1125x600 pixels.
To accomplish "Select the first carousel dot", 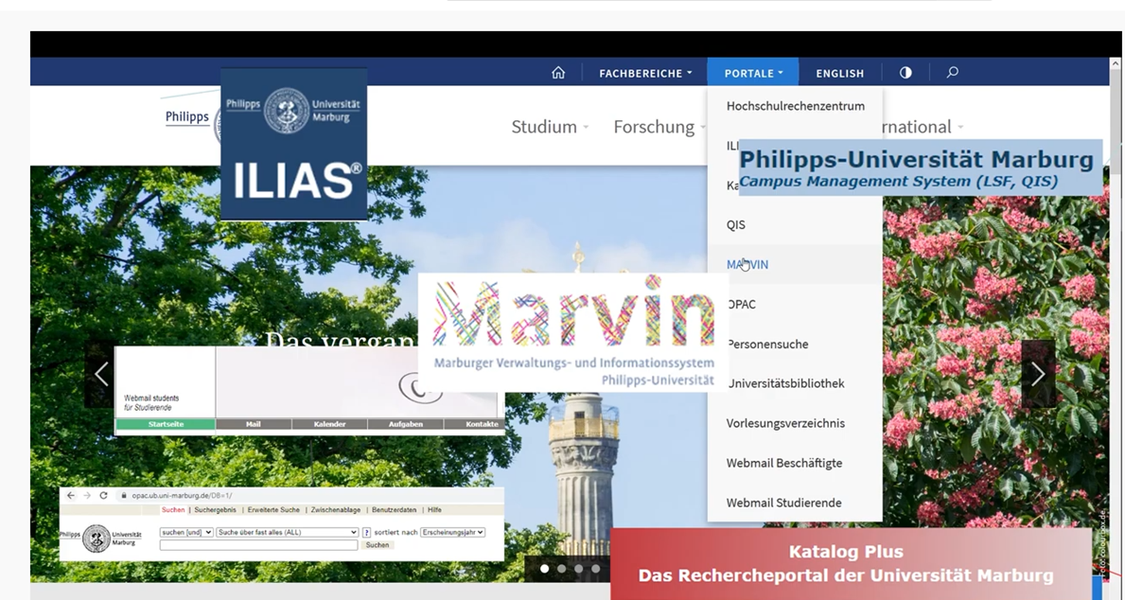I will (x=545, y=568).
